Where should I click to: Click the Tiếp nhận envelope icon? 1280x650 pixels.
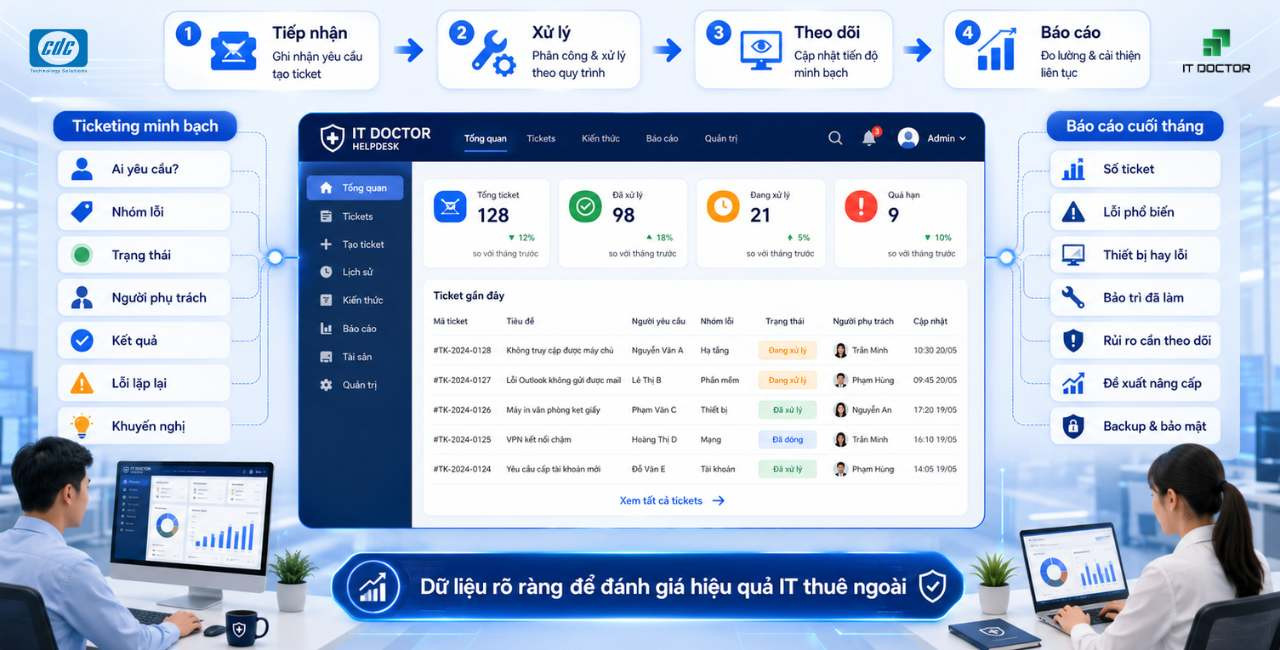click(233, 52)
